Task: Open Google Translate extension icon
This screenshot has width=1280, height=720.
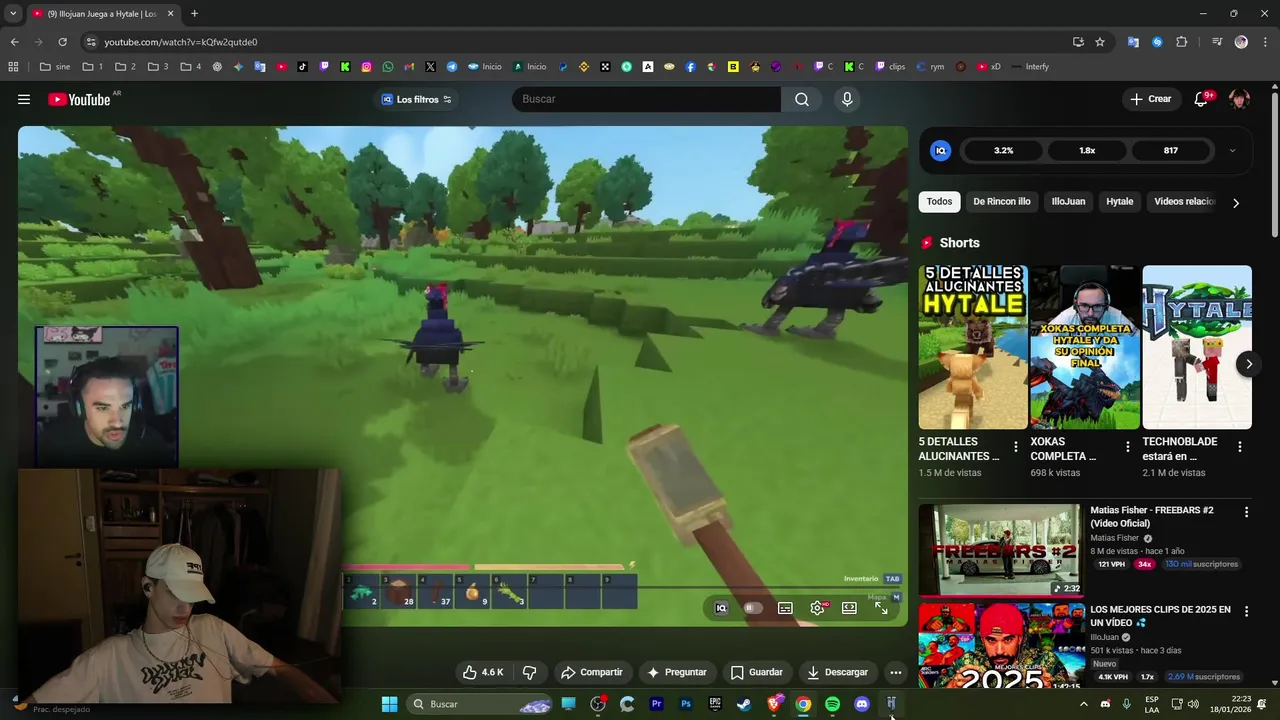Action: [1133, 42]
